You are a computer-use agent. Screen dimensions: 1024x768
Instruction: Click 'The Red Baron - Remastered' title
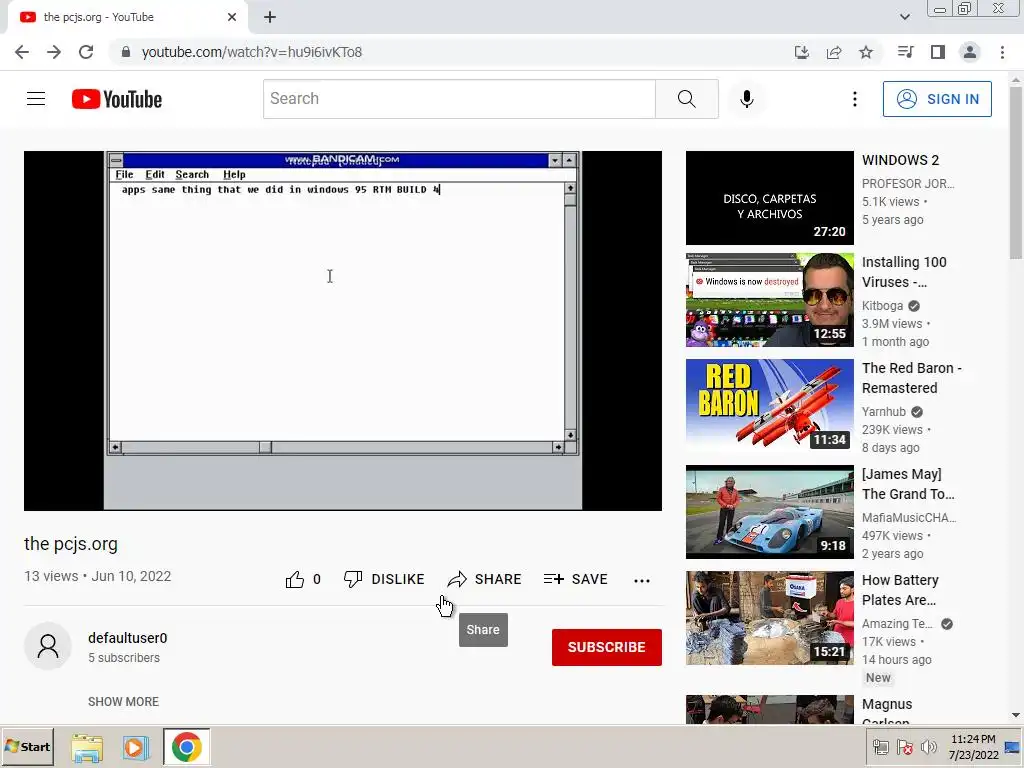pos(912,377)
